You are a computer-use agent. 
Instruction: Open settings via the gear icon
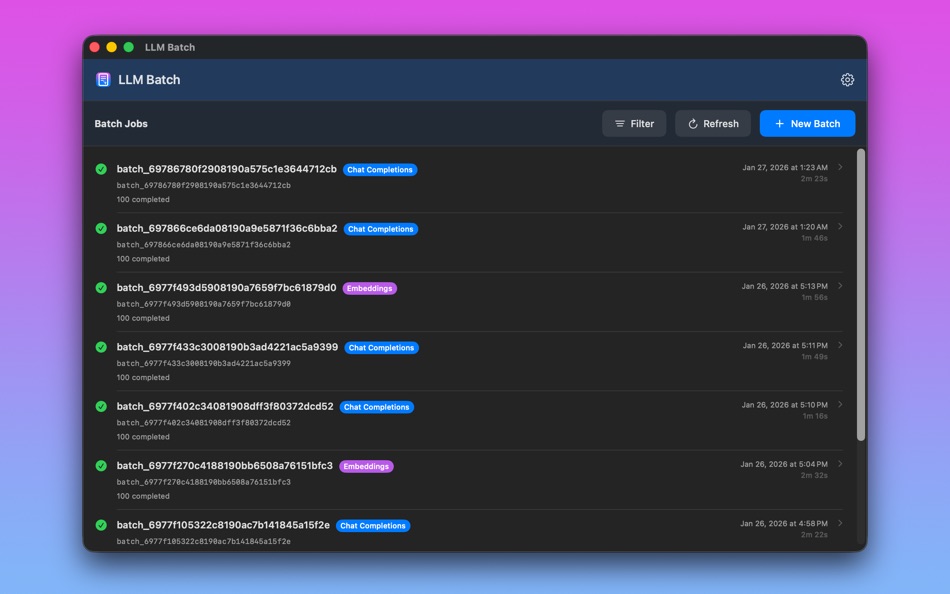point(847,79)
